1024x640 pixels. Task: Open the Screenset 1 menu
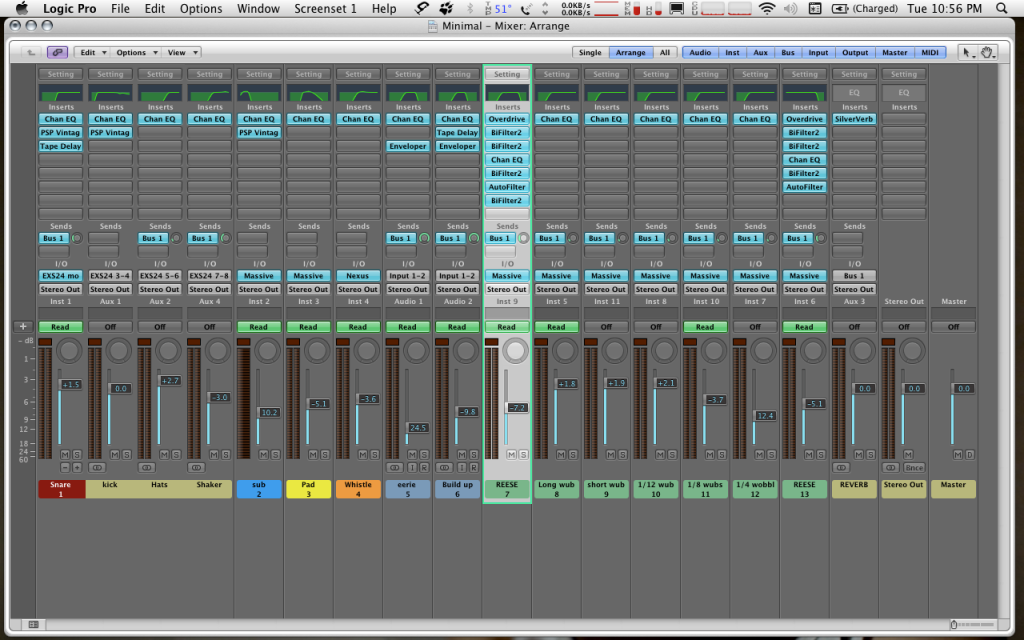point(325,8)
